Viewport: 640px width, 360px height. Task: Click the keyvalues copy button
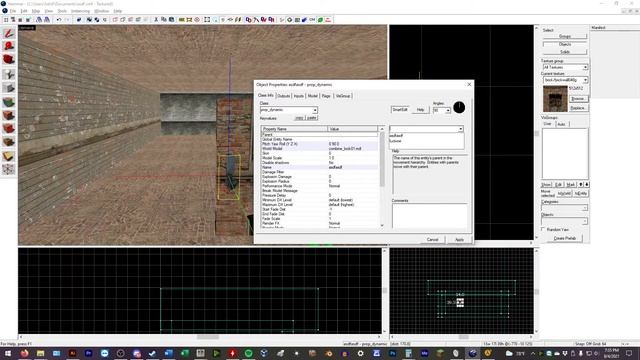point(299,118)
